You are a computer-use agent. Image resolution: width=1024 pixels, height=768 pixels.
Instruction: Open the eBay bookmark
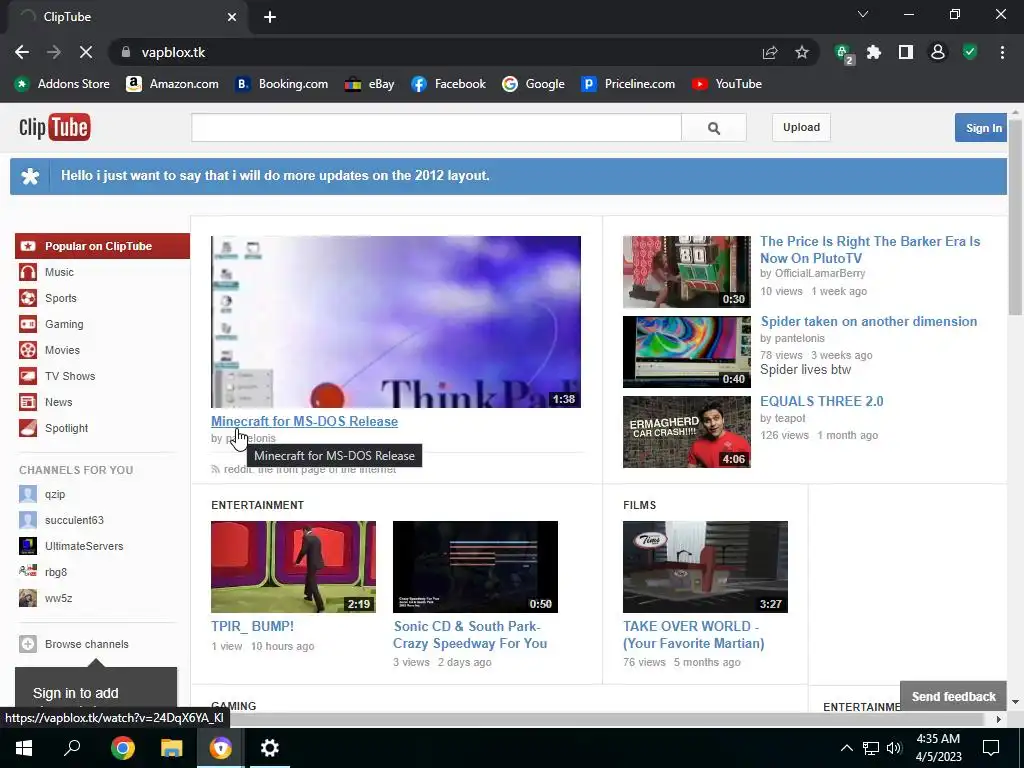370,84
